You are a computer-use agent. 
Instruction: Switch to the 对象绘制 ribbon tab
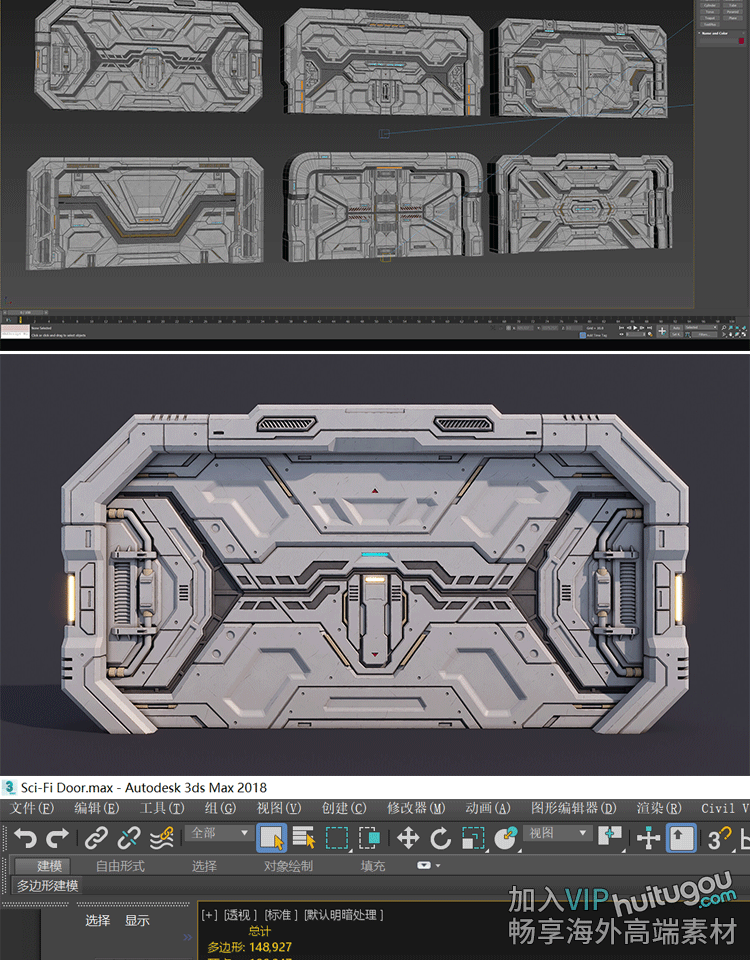point(288,866)
